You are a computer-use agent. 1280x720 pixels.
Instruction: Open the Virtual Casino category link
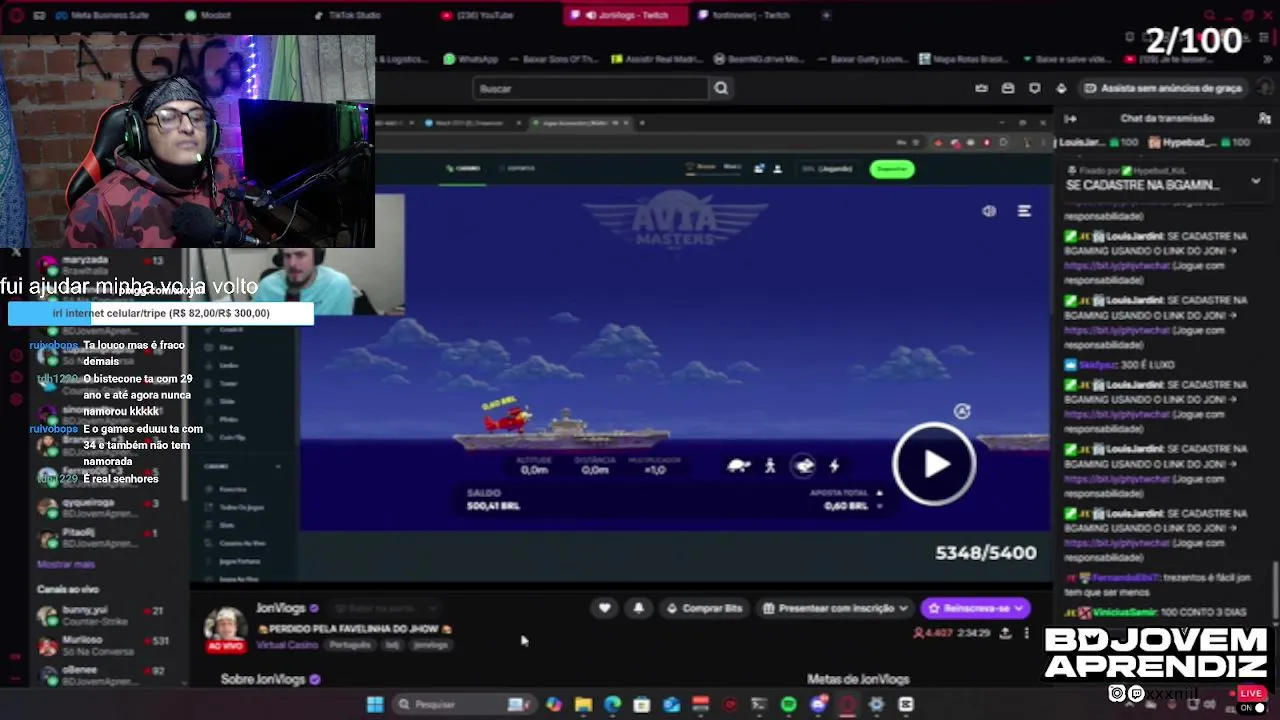pos(287,645)
